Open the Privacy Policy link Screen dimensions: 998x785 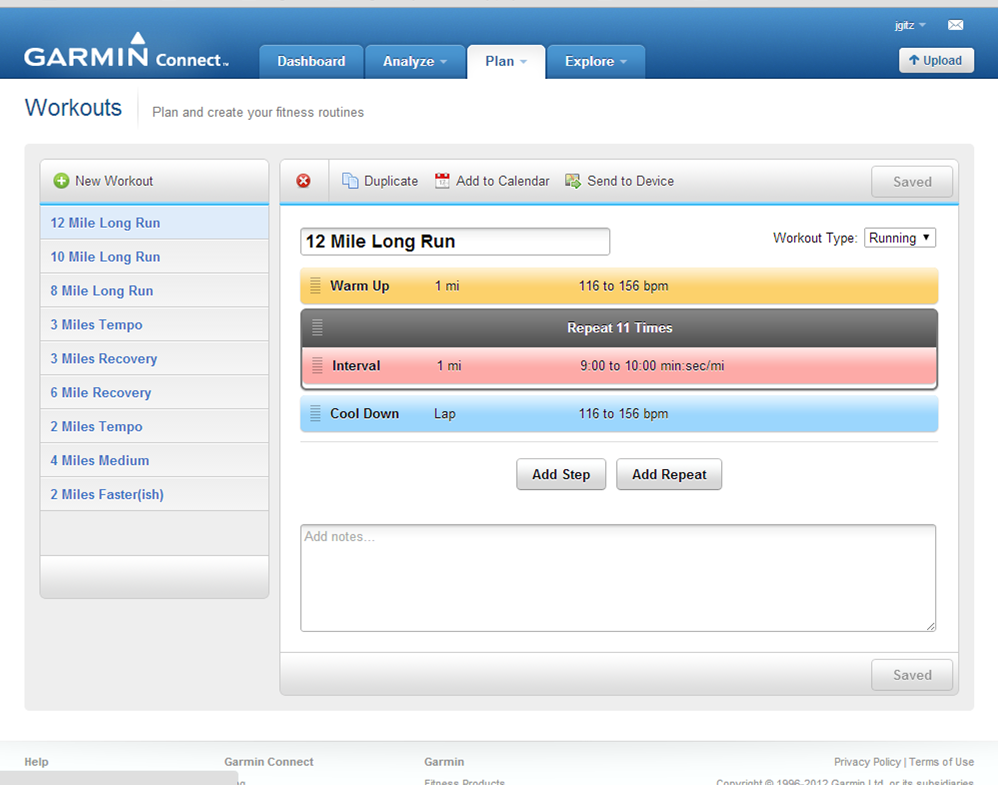(867, 761)
